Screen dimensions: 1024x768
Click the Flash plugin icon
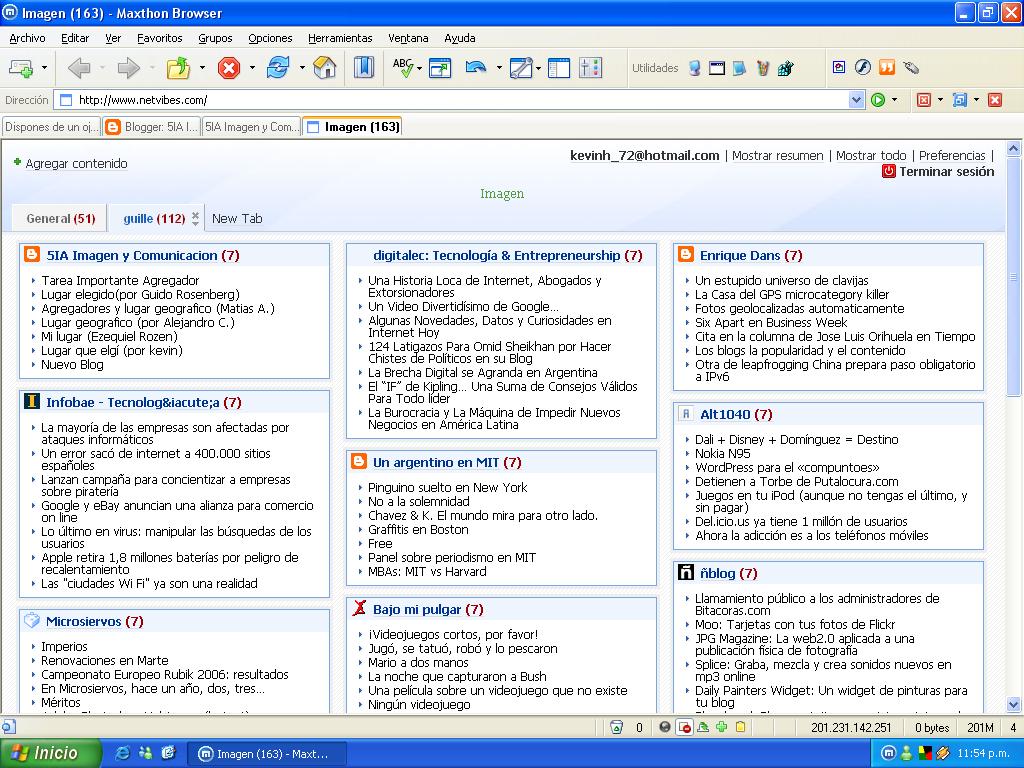tap(863, 67)
